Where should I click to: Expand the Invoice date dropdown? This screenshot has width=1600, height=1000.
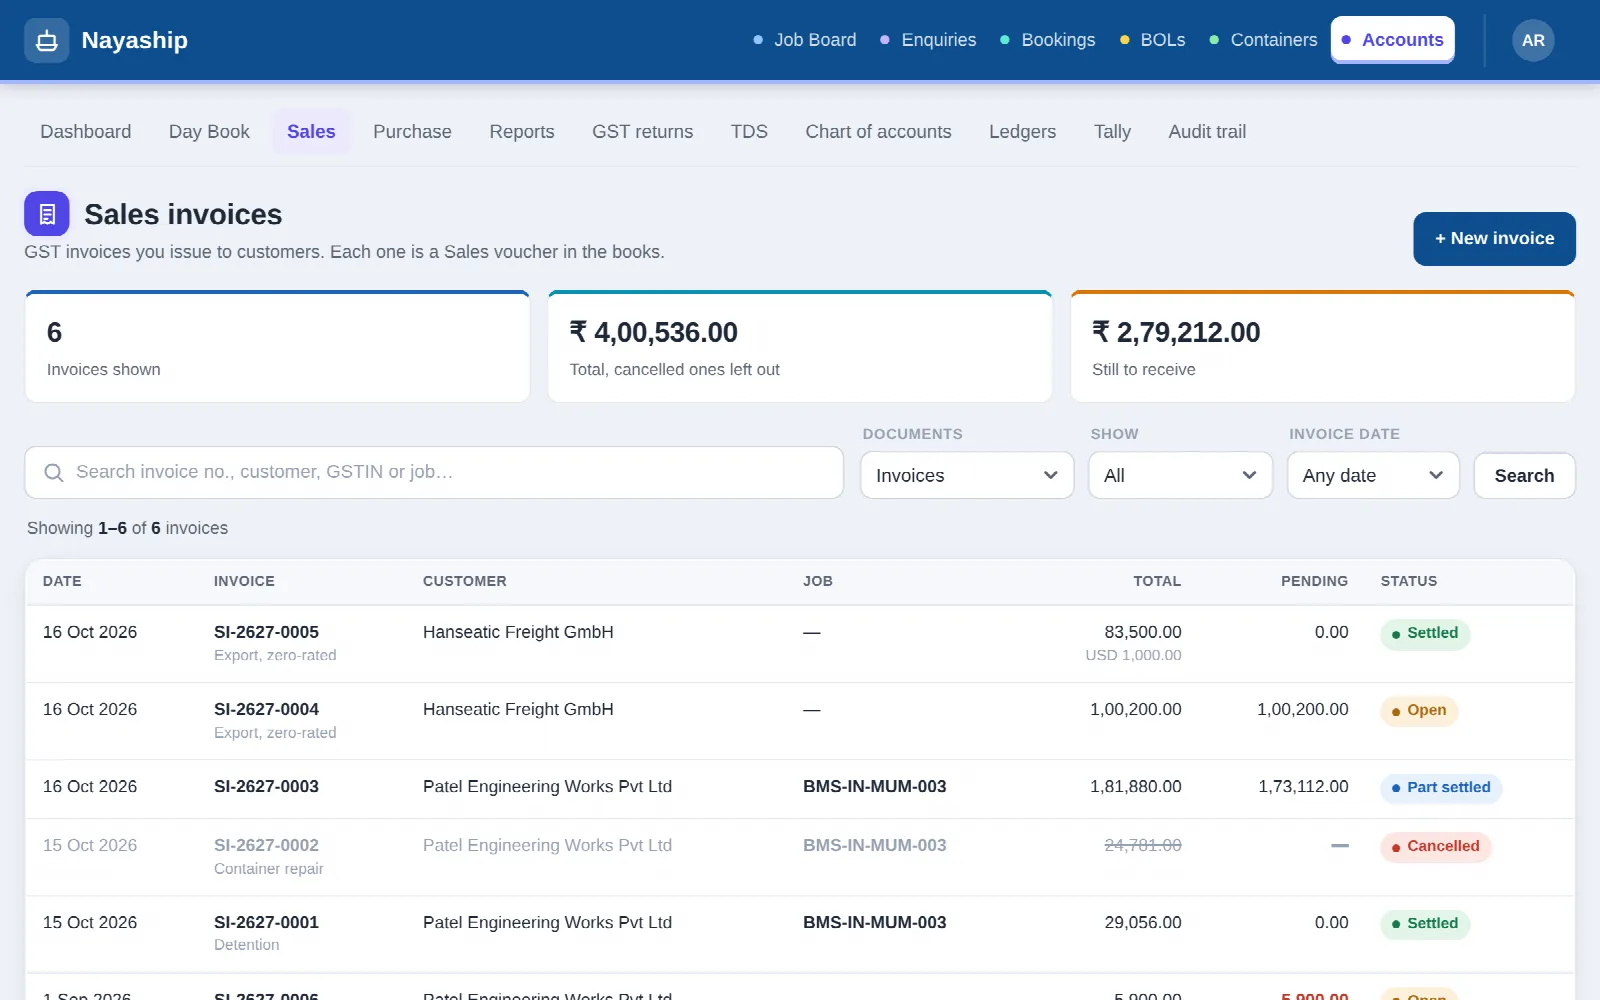1373,476
